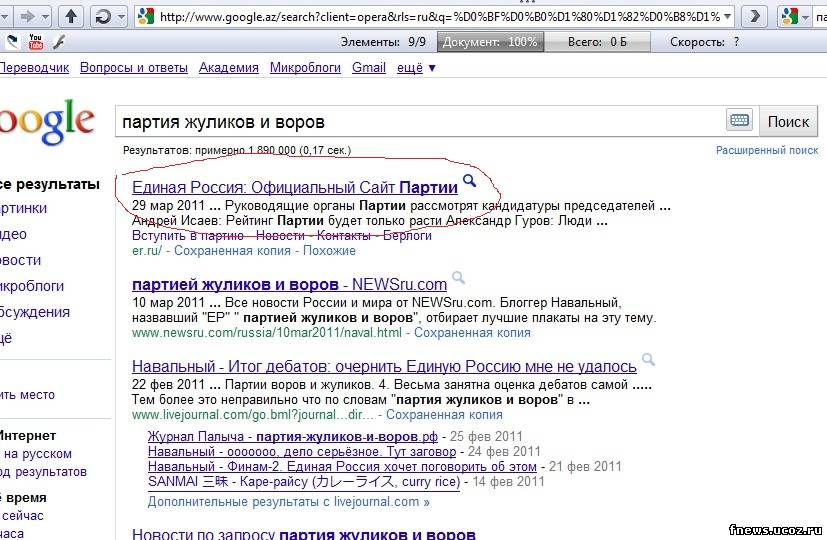This screenshot has height=540, width=827.
Task: Click the Google favicon in address bar
Action: (x=146, y=17)
